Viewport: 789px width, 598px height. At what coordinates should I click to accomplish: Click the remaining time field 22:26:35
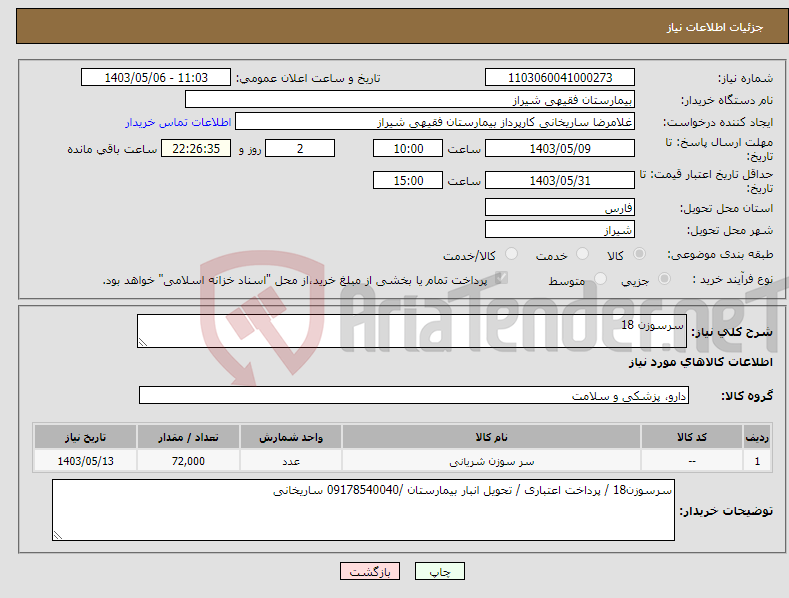point(196,148)
